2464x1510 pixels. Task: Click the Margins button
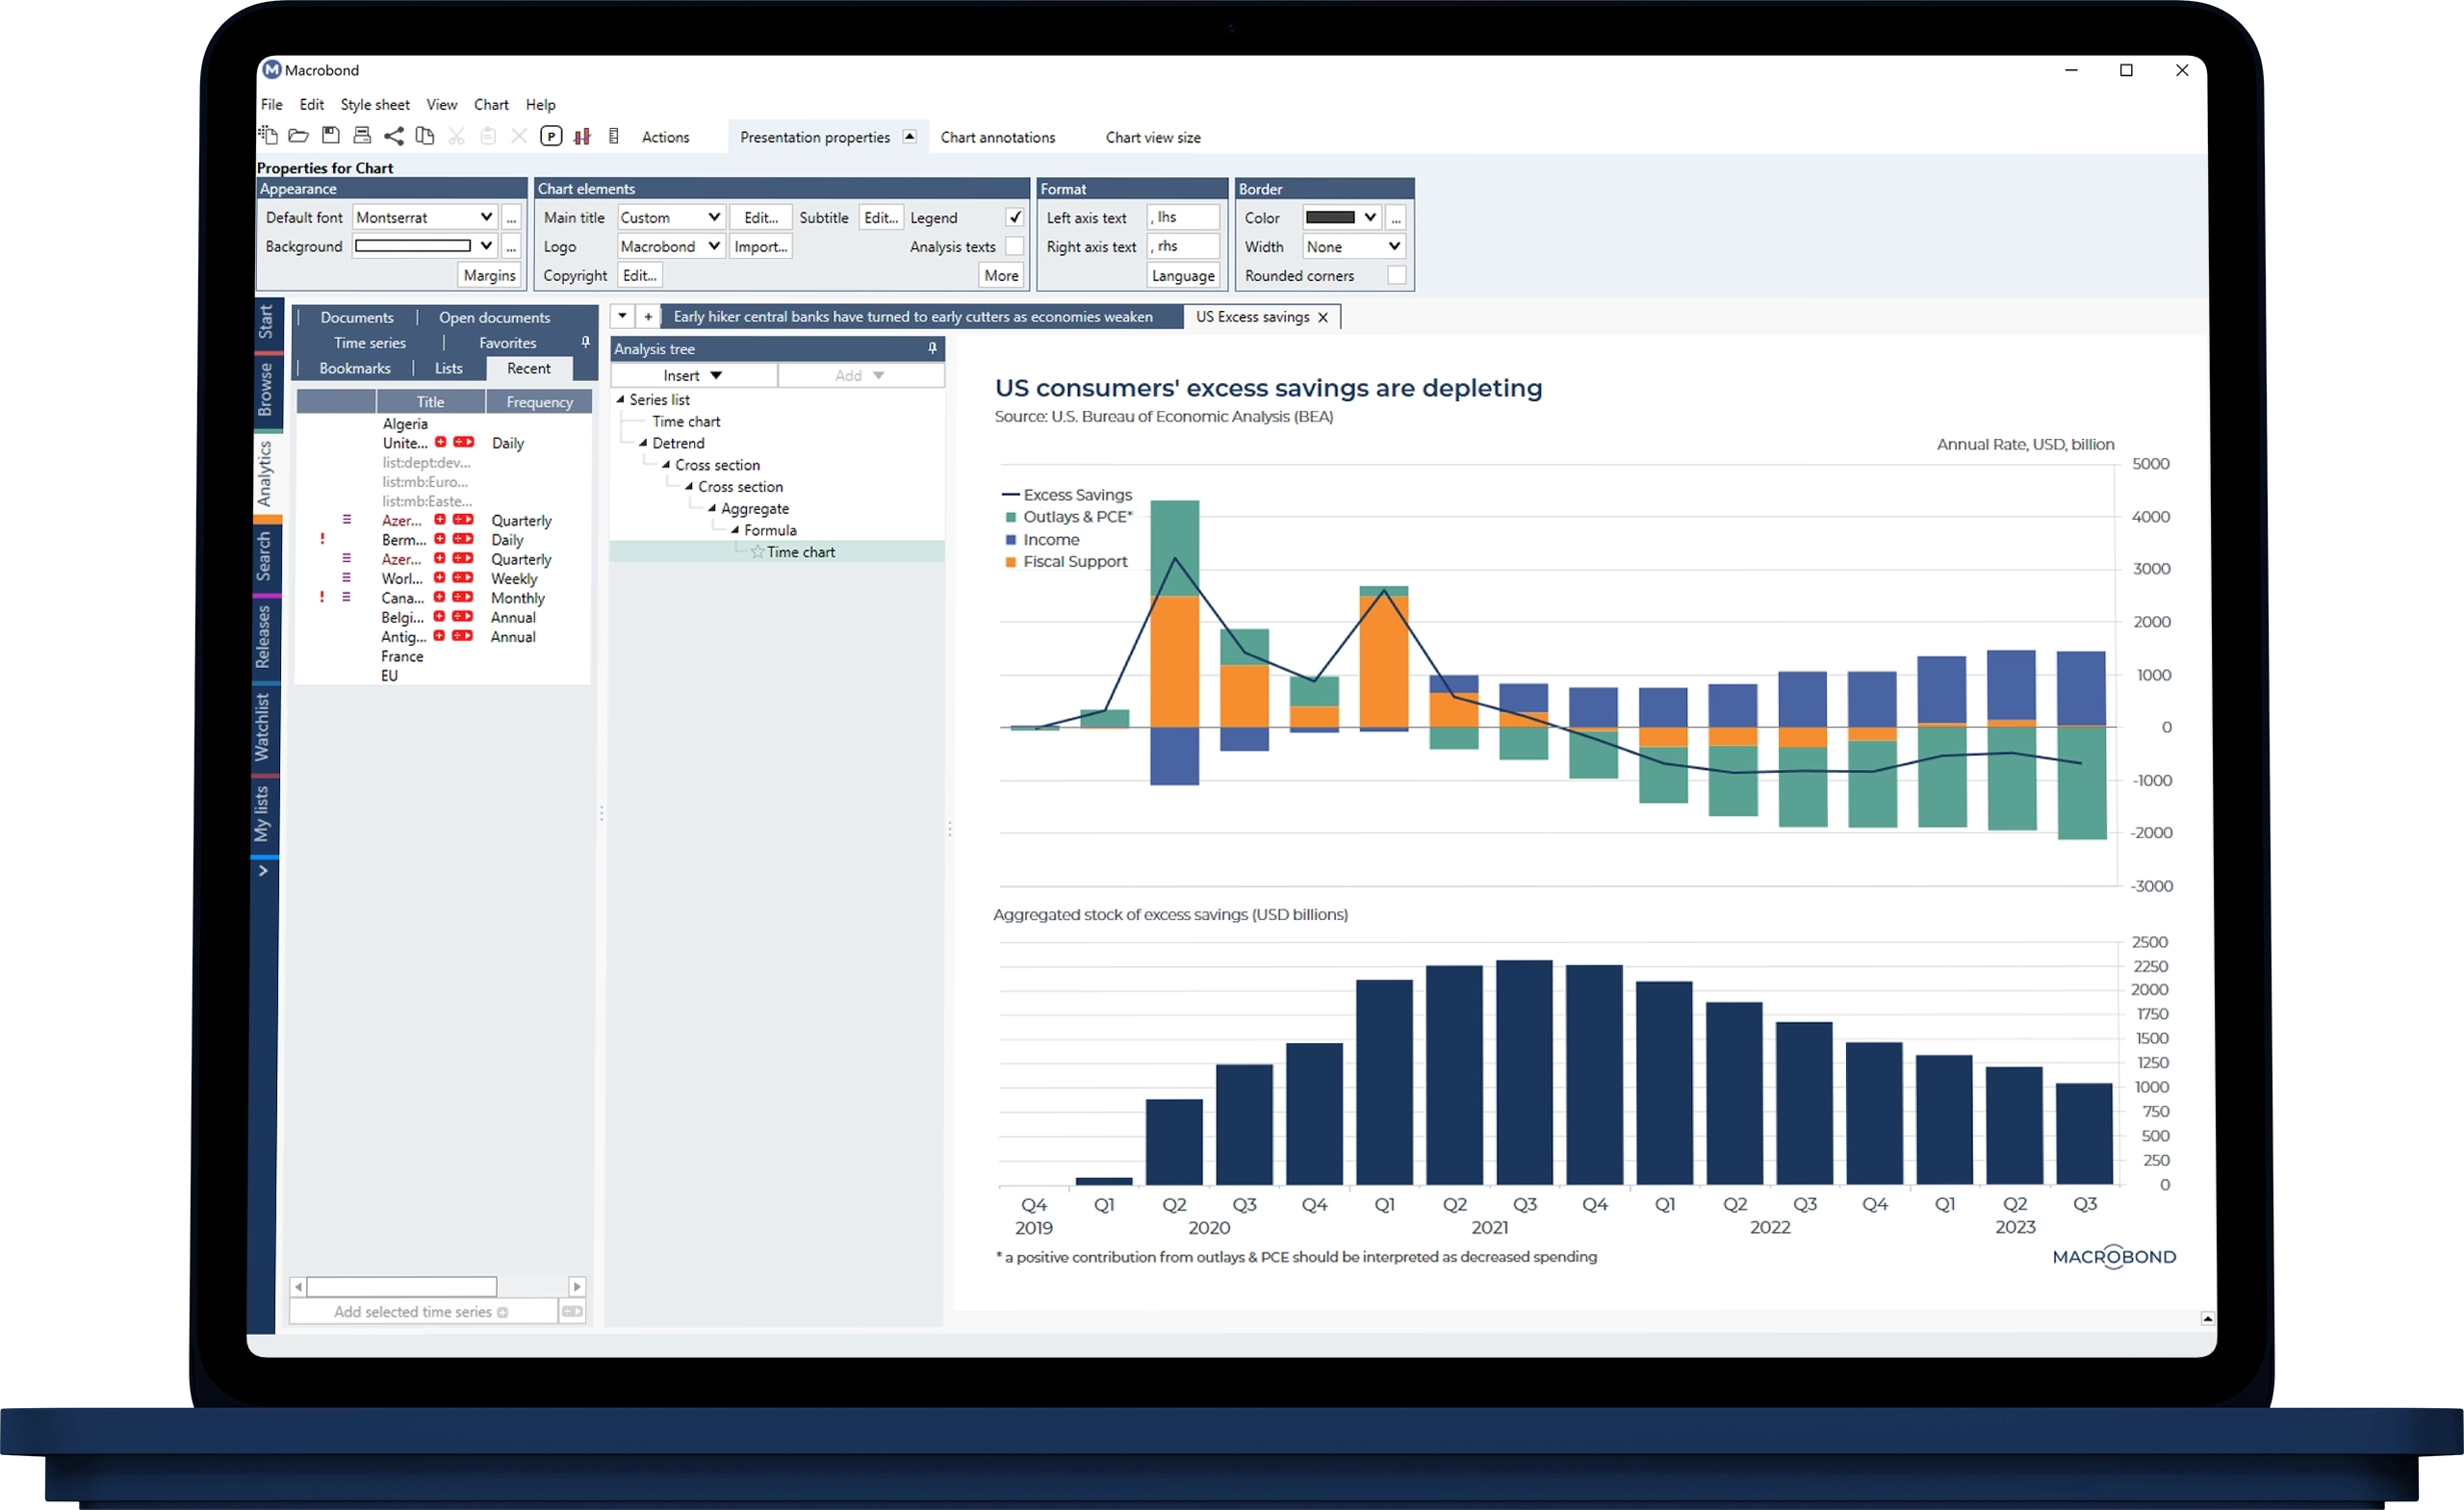[489, 275]
